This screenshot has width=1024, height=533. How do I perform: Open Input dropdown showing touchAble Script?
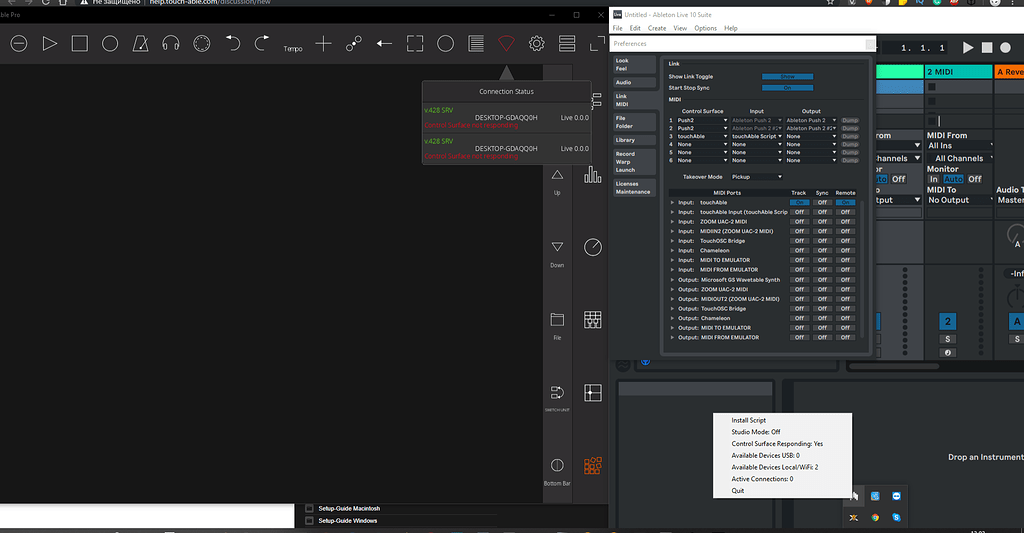(756, 137)
